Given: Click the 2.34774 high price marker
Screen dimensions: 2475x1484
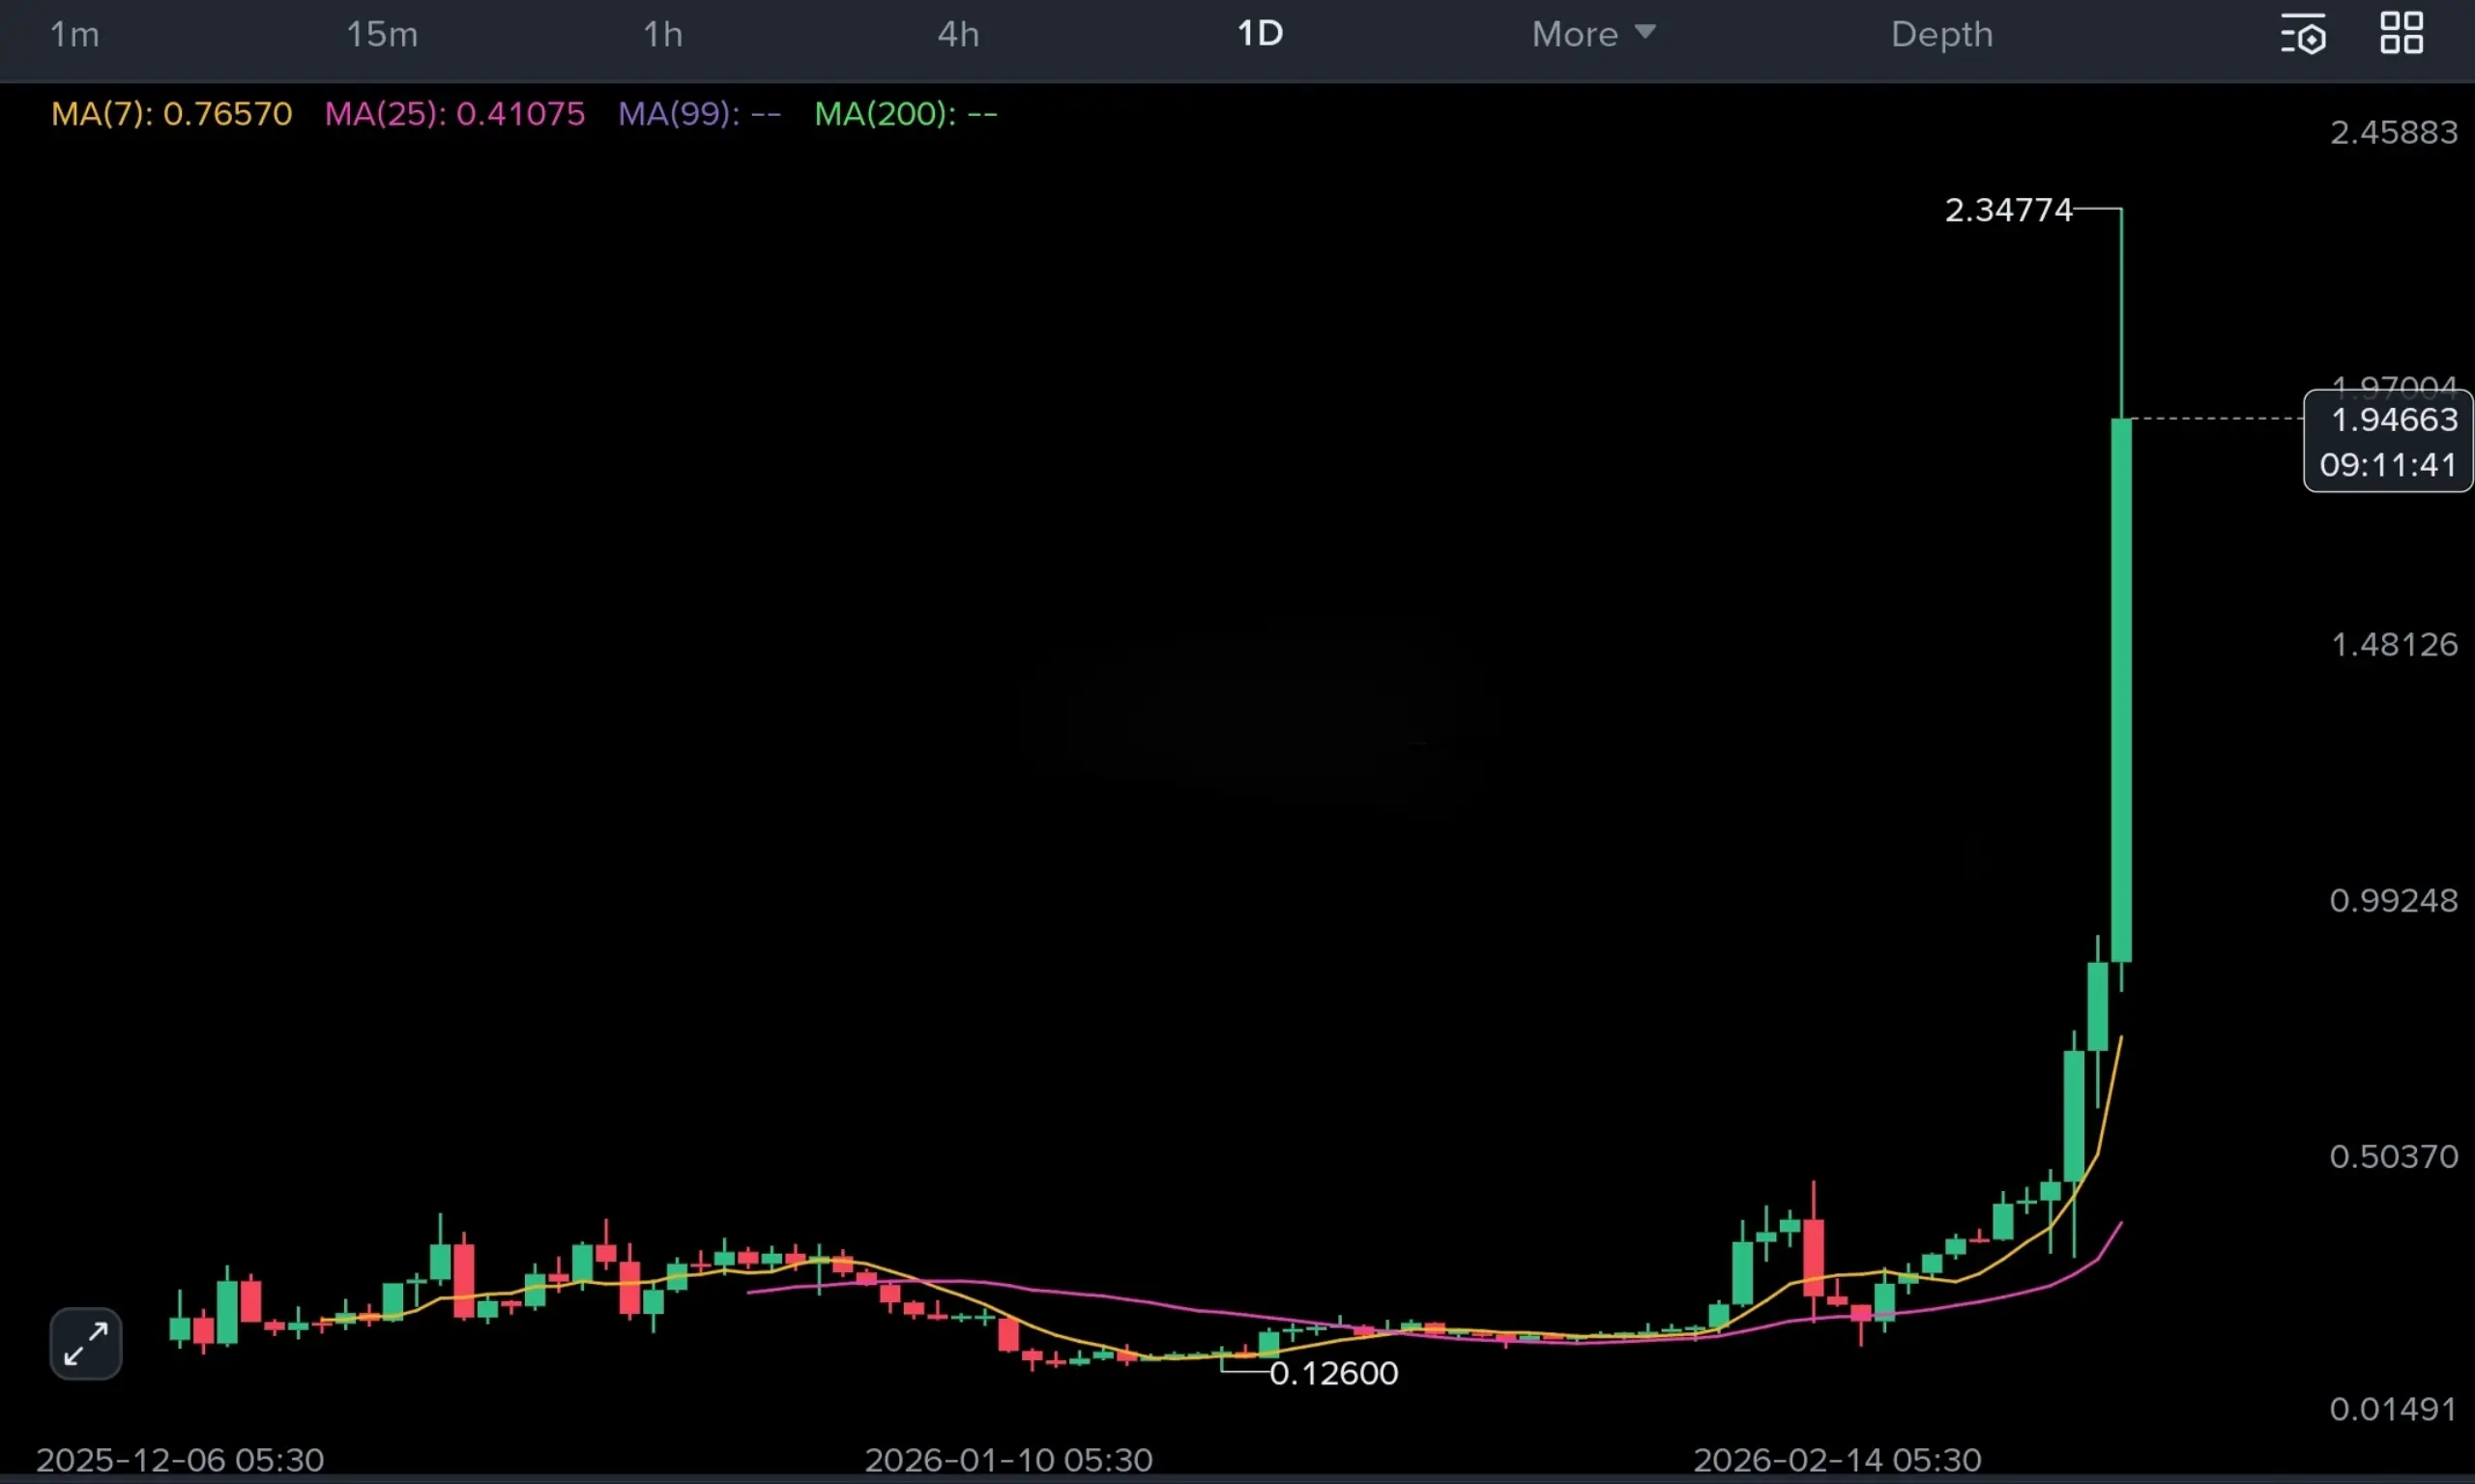Looking at the screenshot, I should click(x=2008, y=210).
